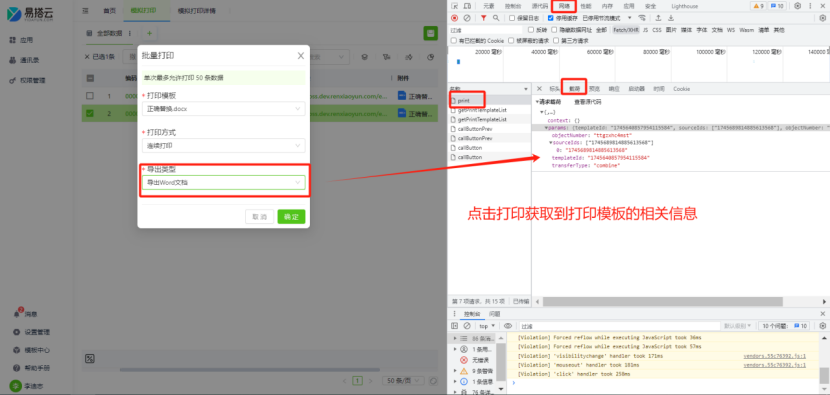Close the 批量打印 dialog with X
The width and height of the screenshot is (830, 395).
301,56
